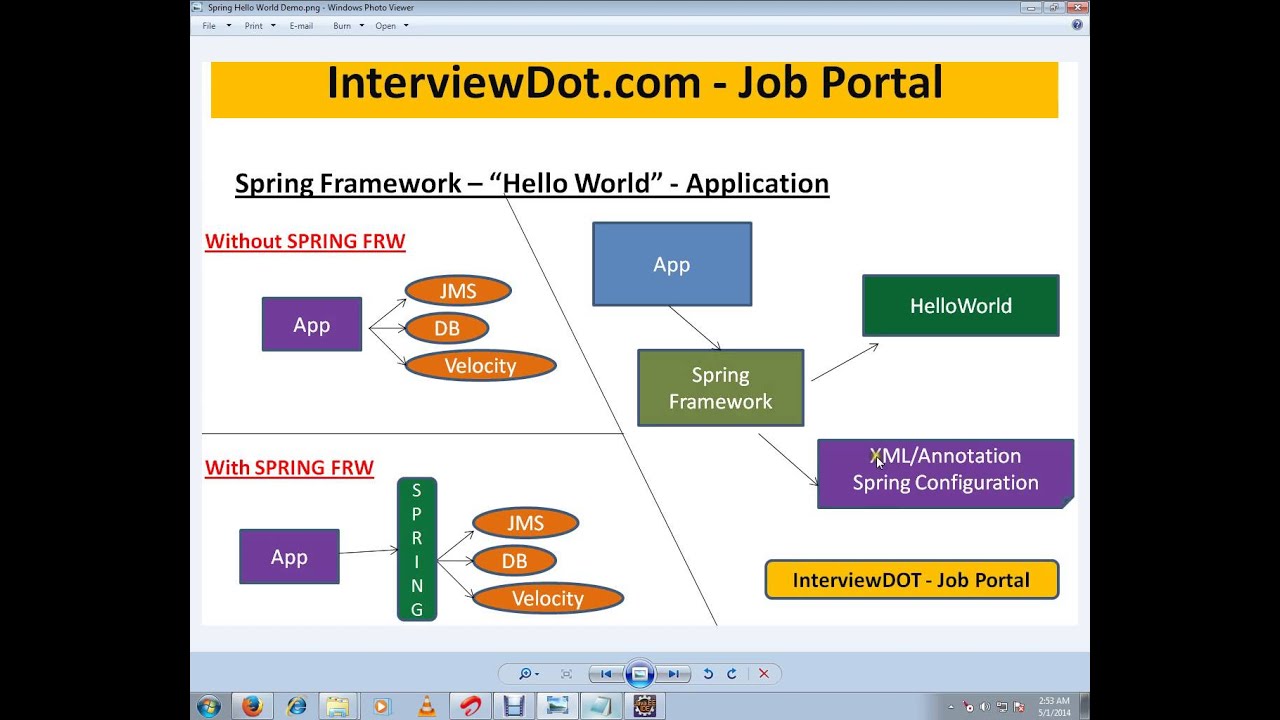Click the Spring Framework box
This screenshot has height=720, width=1280.
721,388
